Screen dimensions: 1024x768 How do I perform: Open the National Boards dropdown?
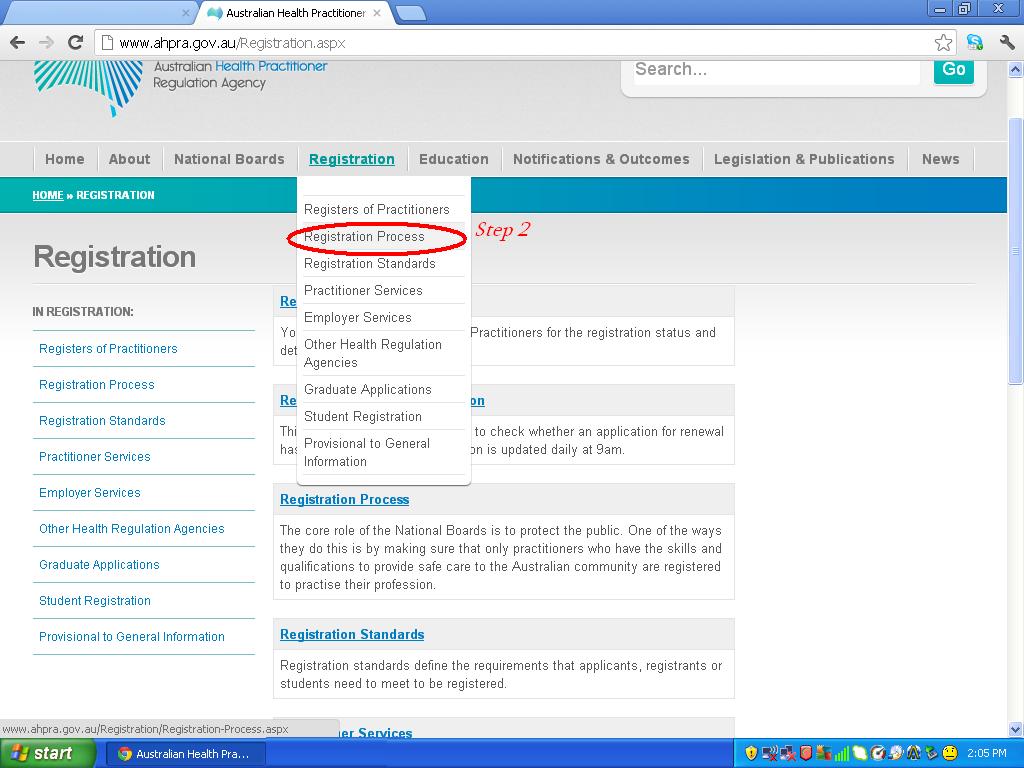coord(228,158)
